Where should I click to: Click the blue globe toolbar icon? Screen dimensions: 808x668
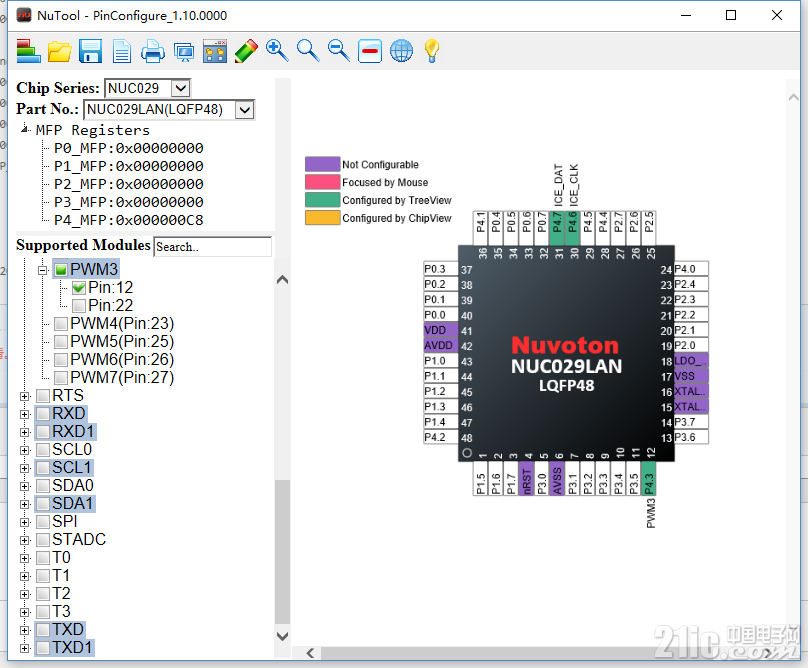coord(401,51)
